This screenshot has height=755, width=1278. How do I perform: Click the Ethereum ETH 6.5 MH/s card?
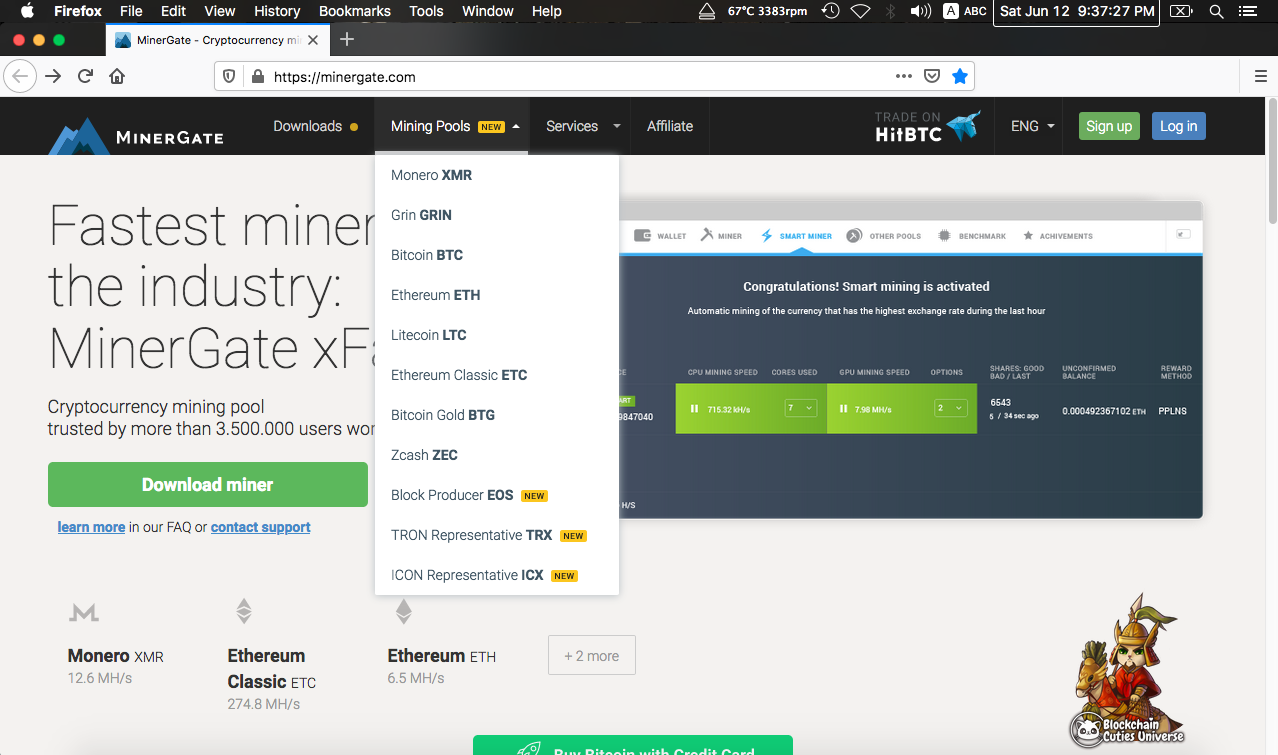coord(442,643)
